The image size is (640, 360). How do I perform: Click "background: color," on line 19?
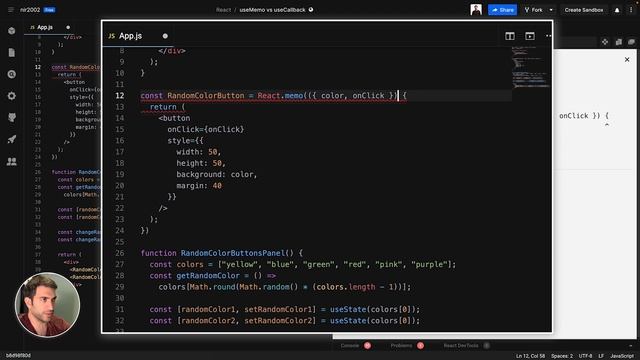click(217, 174)
